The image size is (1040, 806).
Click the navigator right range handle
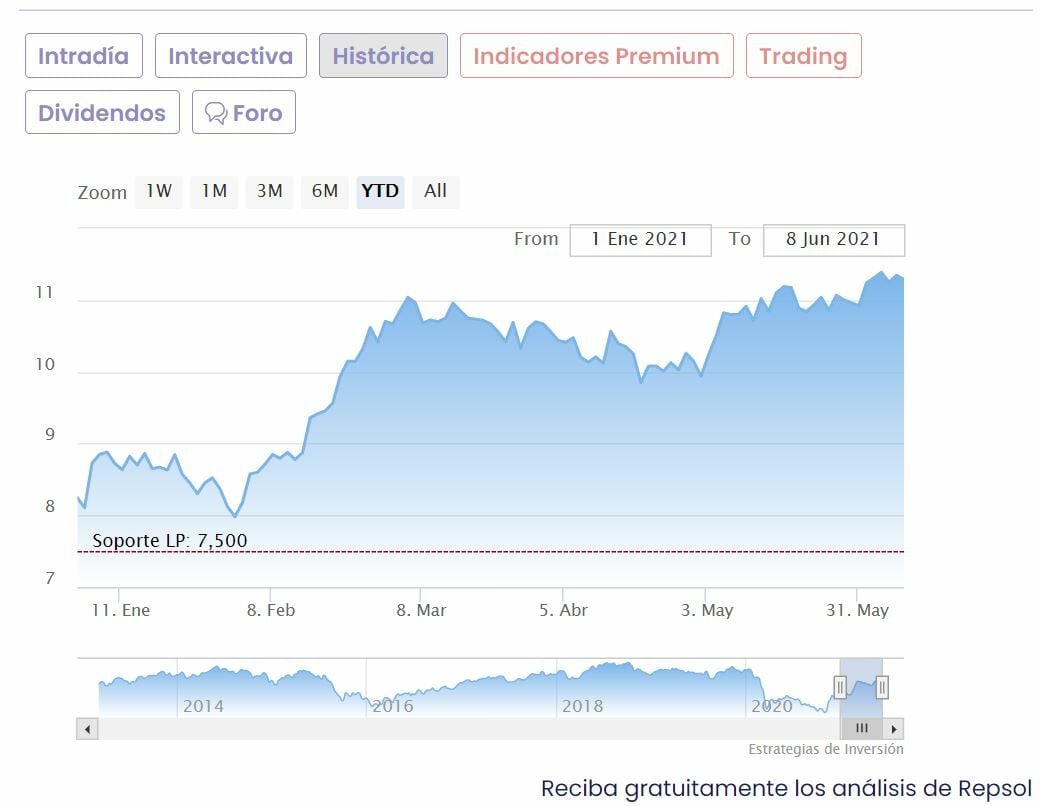pos(882,686)
